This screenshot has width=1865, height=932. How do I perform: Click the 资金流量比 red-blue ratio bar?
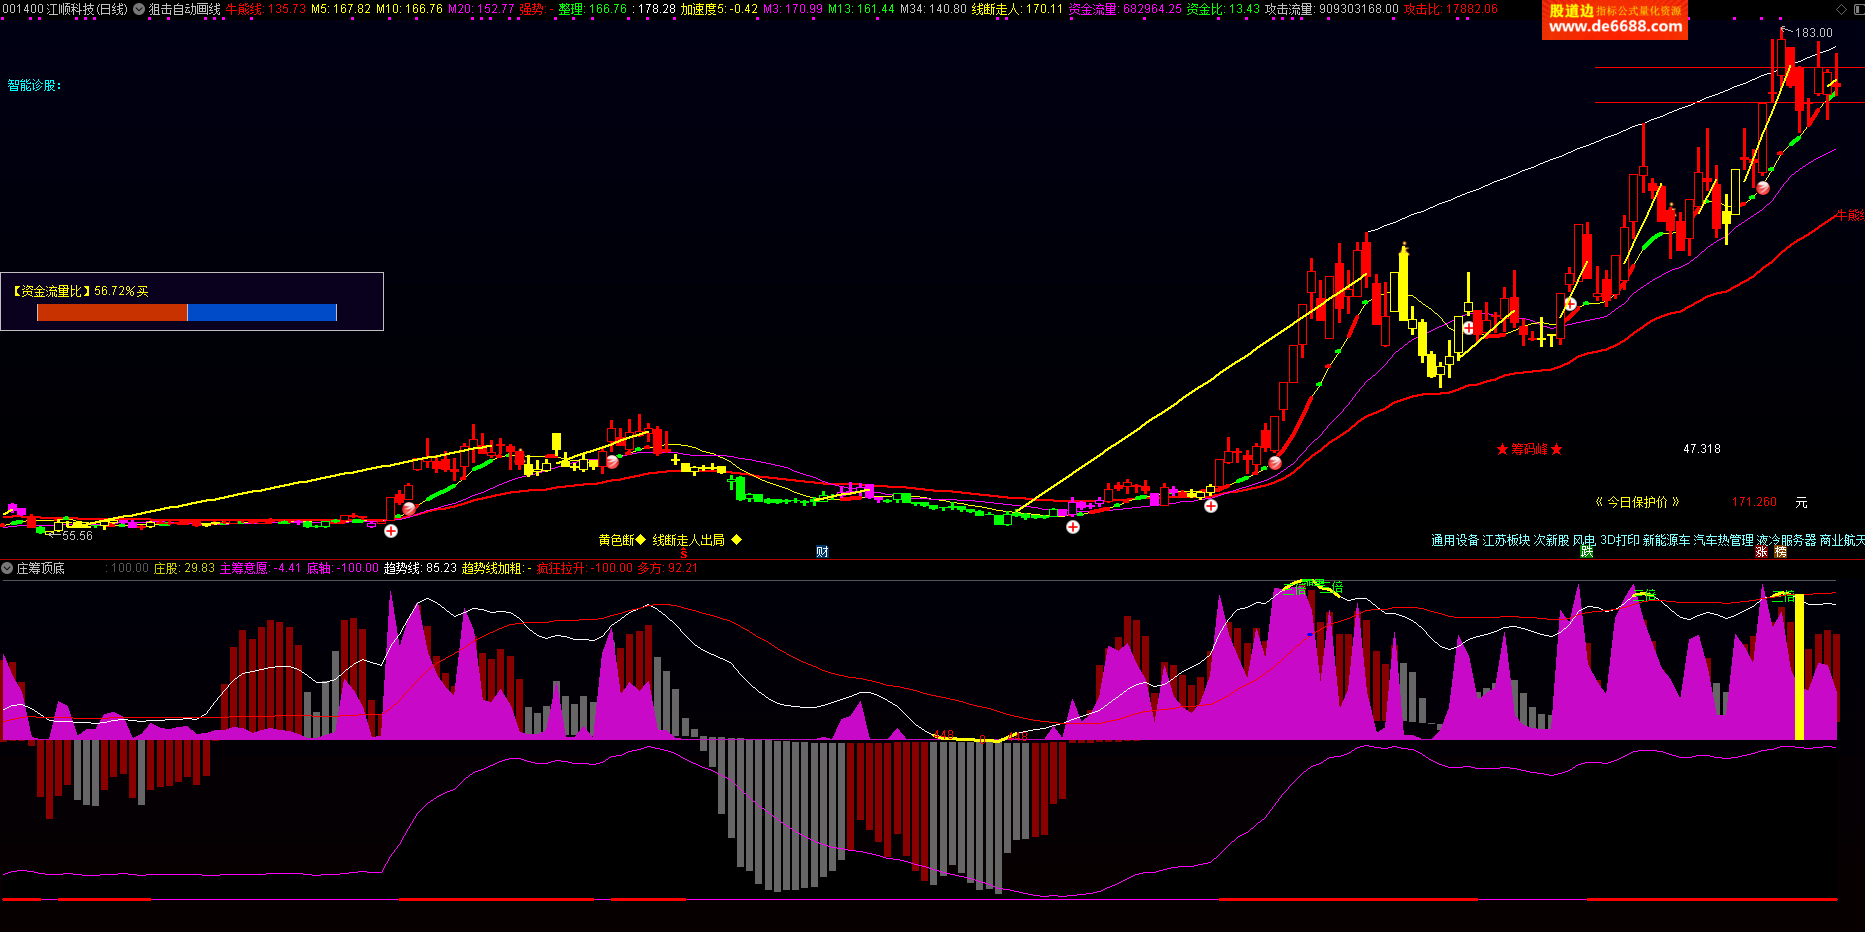click(186, 313)
